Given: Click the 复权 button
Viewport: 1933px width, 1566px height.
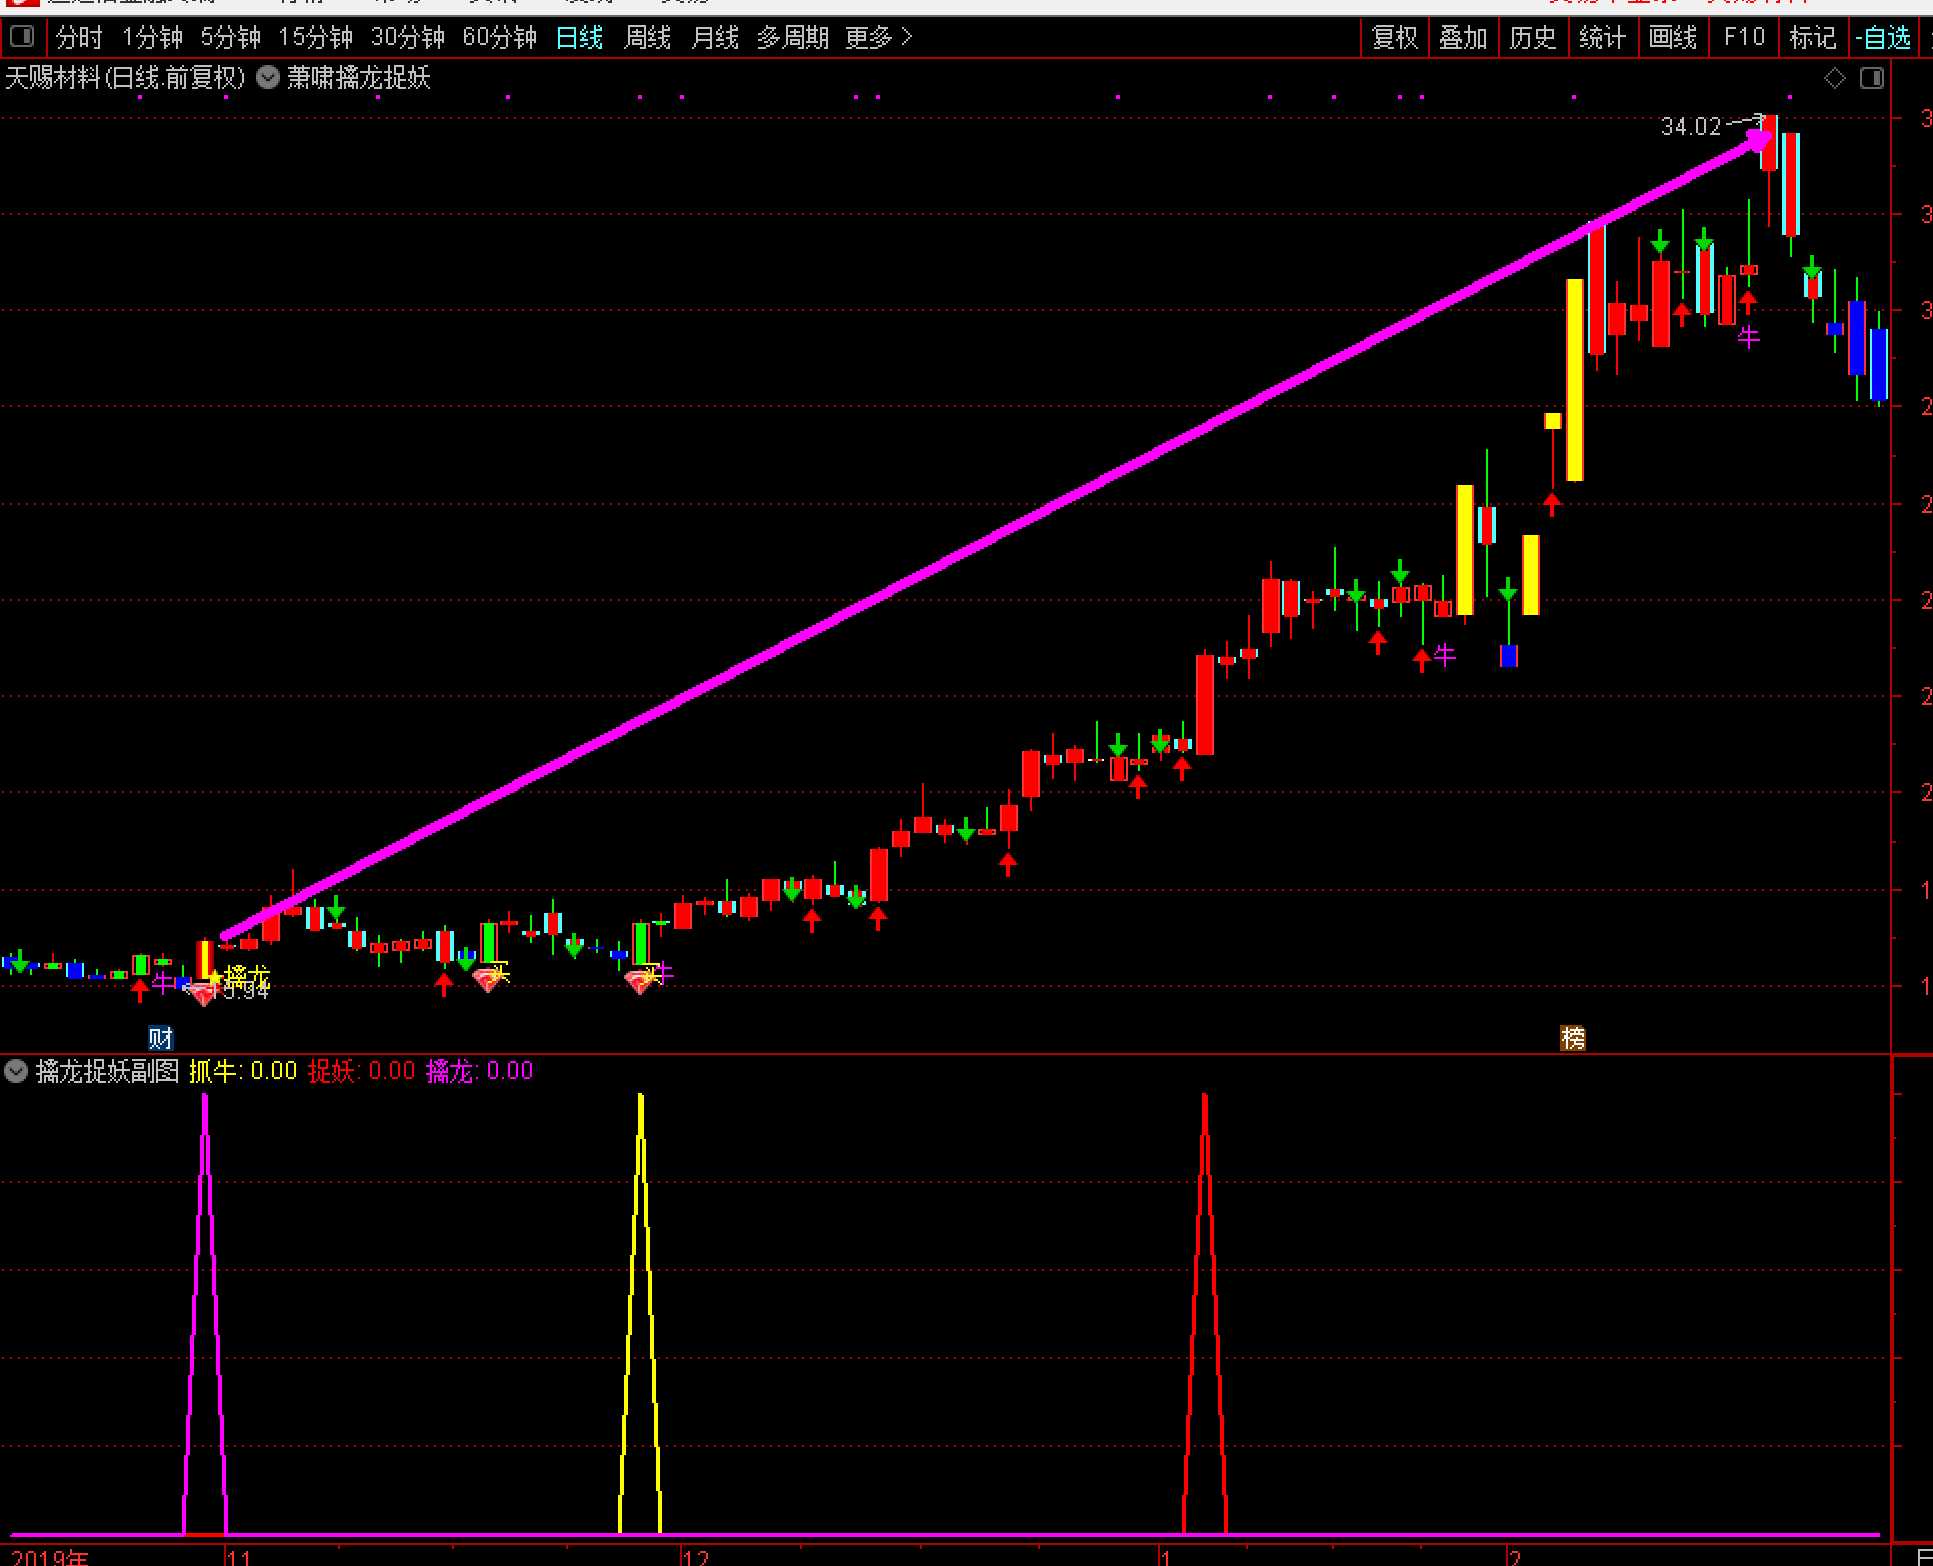Looking at the screenshot, I should (1395, 38).
